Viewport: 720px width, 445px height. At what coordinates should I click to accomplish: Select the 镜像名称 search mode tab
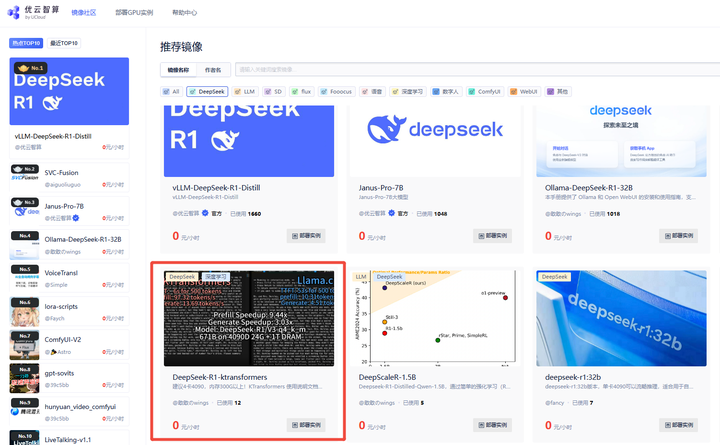click(178, 70)
